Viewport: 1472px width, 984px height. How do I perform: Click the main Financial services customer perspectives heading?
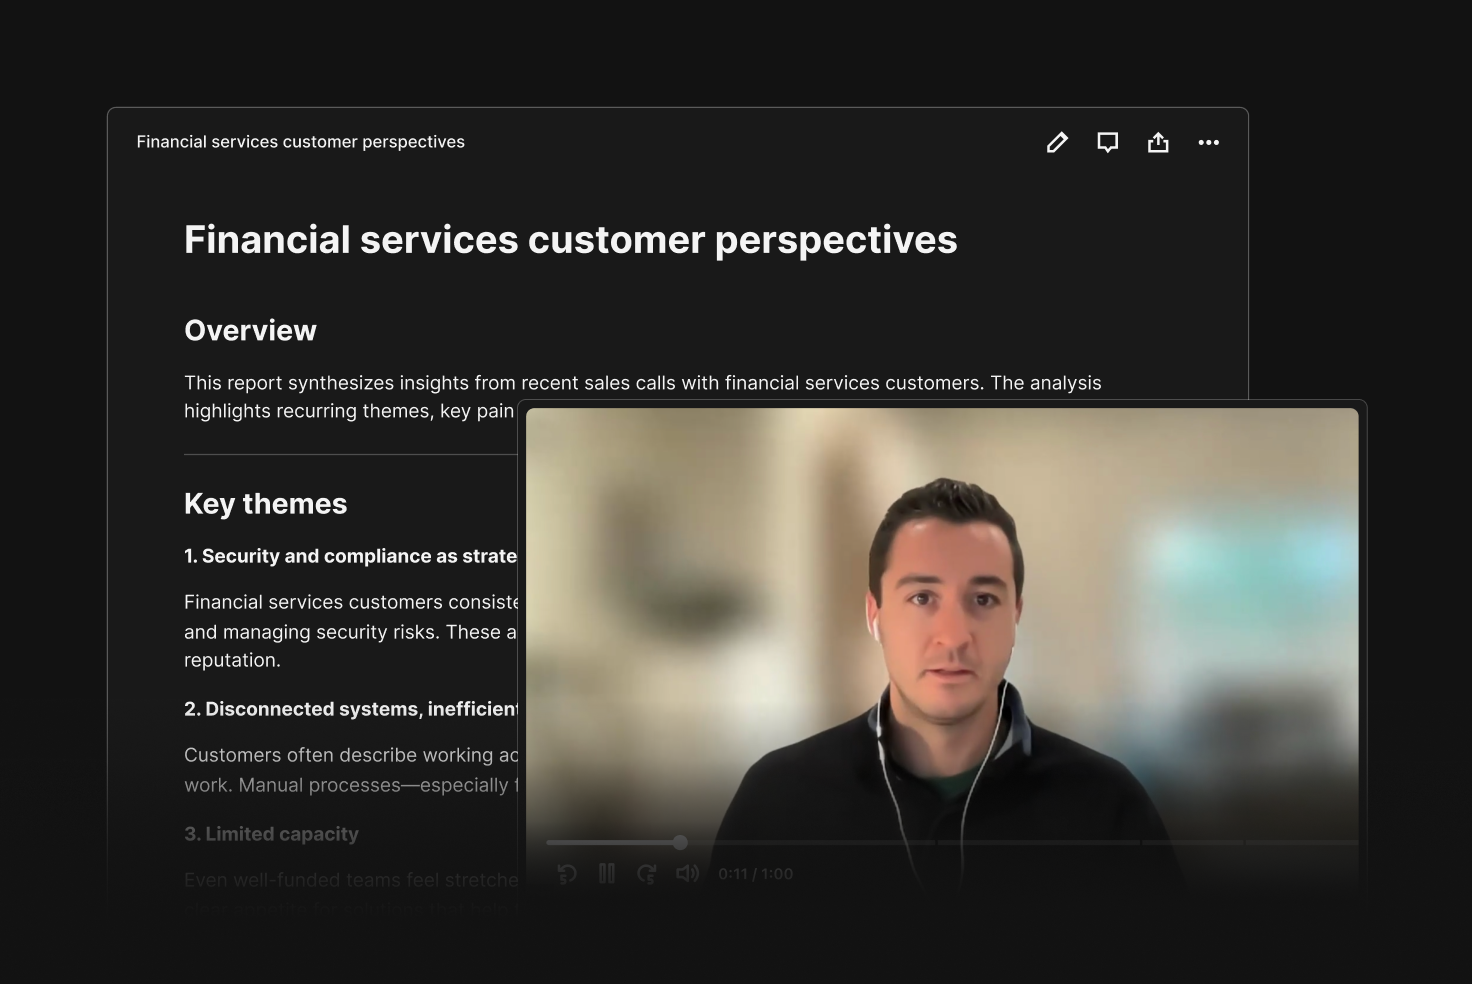[571, 240]
